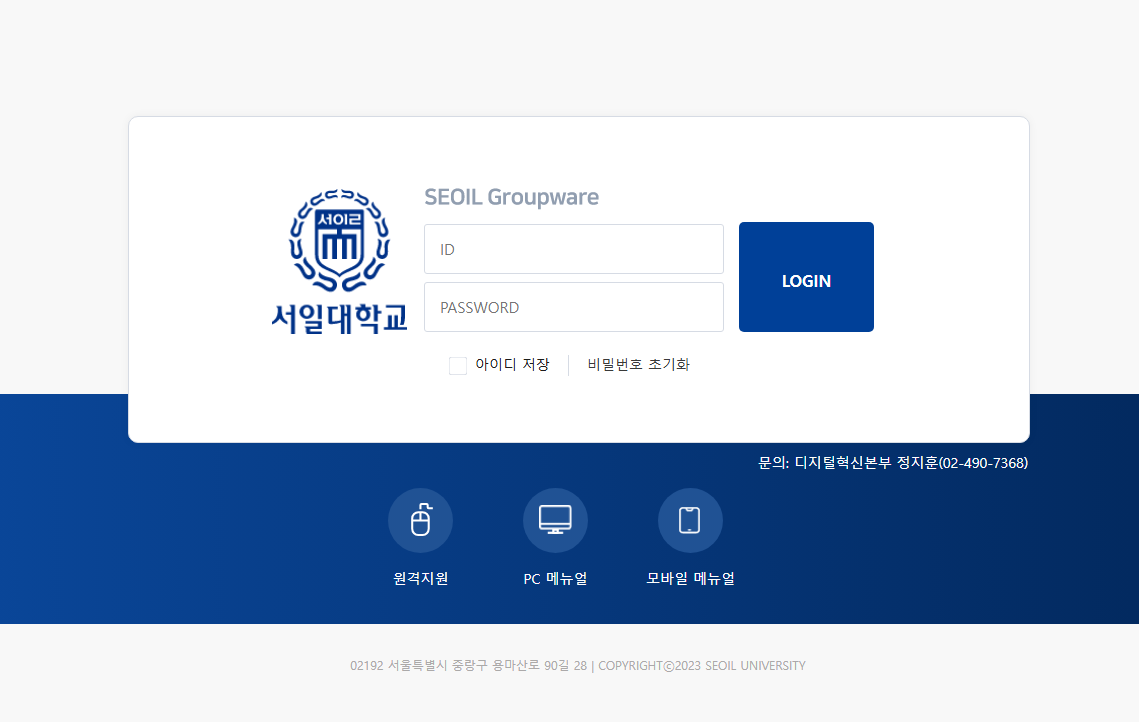The image size is (1139, 722).
Task: Click the 원격지원 label text
Action: click(420, 577)
